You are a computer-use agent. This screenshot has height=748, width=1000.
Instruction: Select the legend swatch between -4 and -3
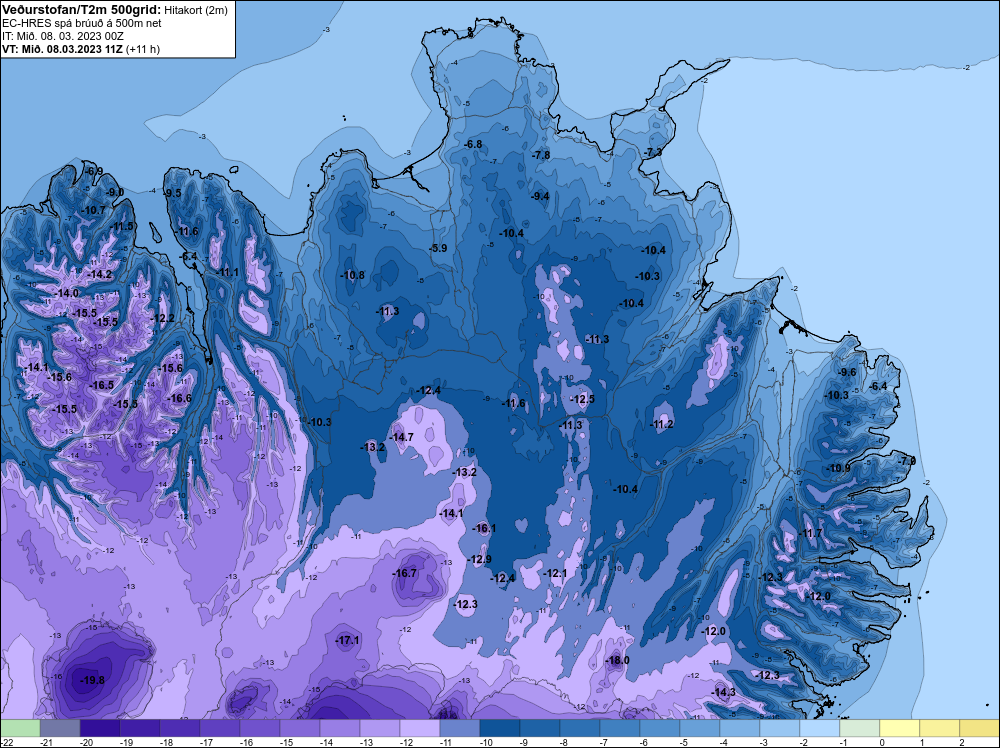tap(740, 728)
